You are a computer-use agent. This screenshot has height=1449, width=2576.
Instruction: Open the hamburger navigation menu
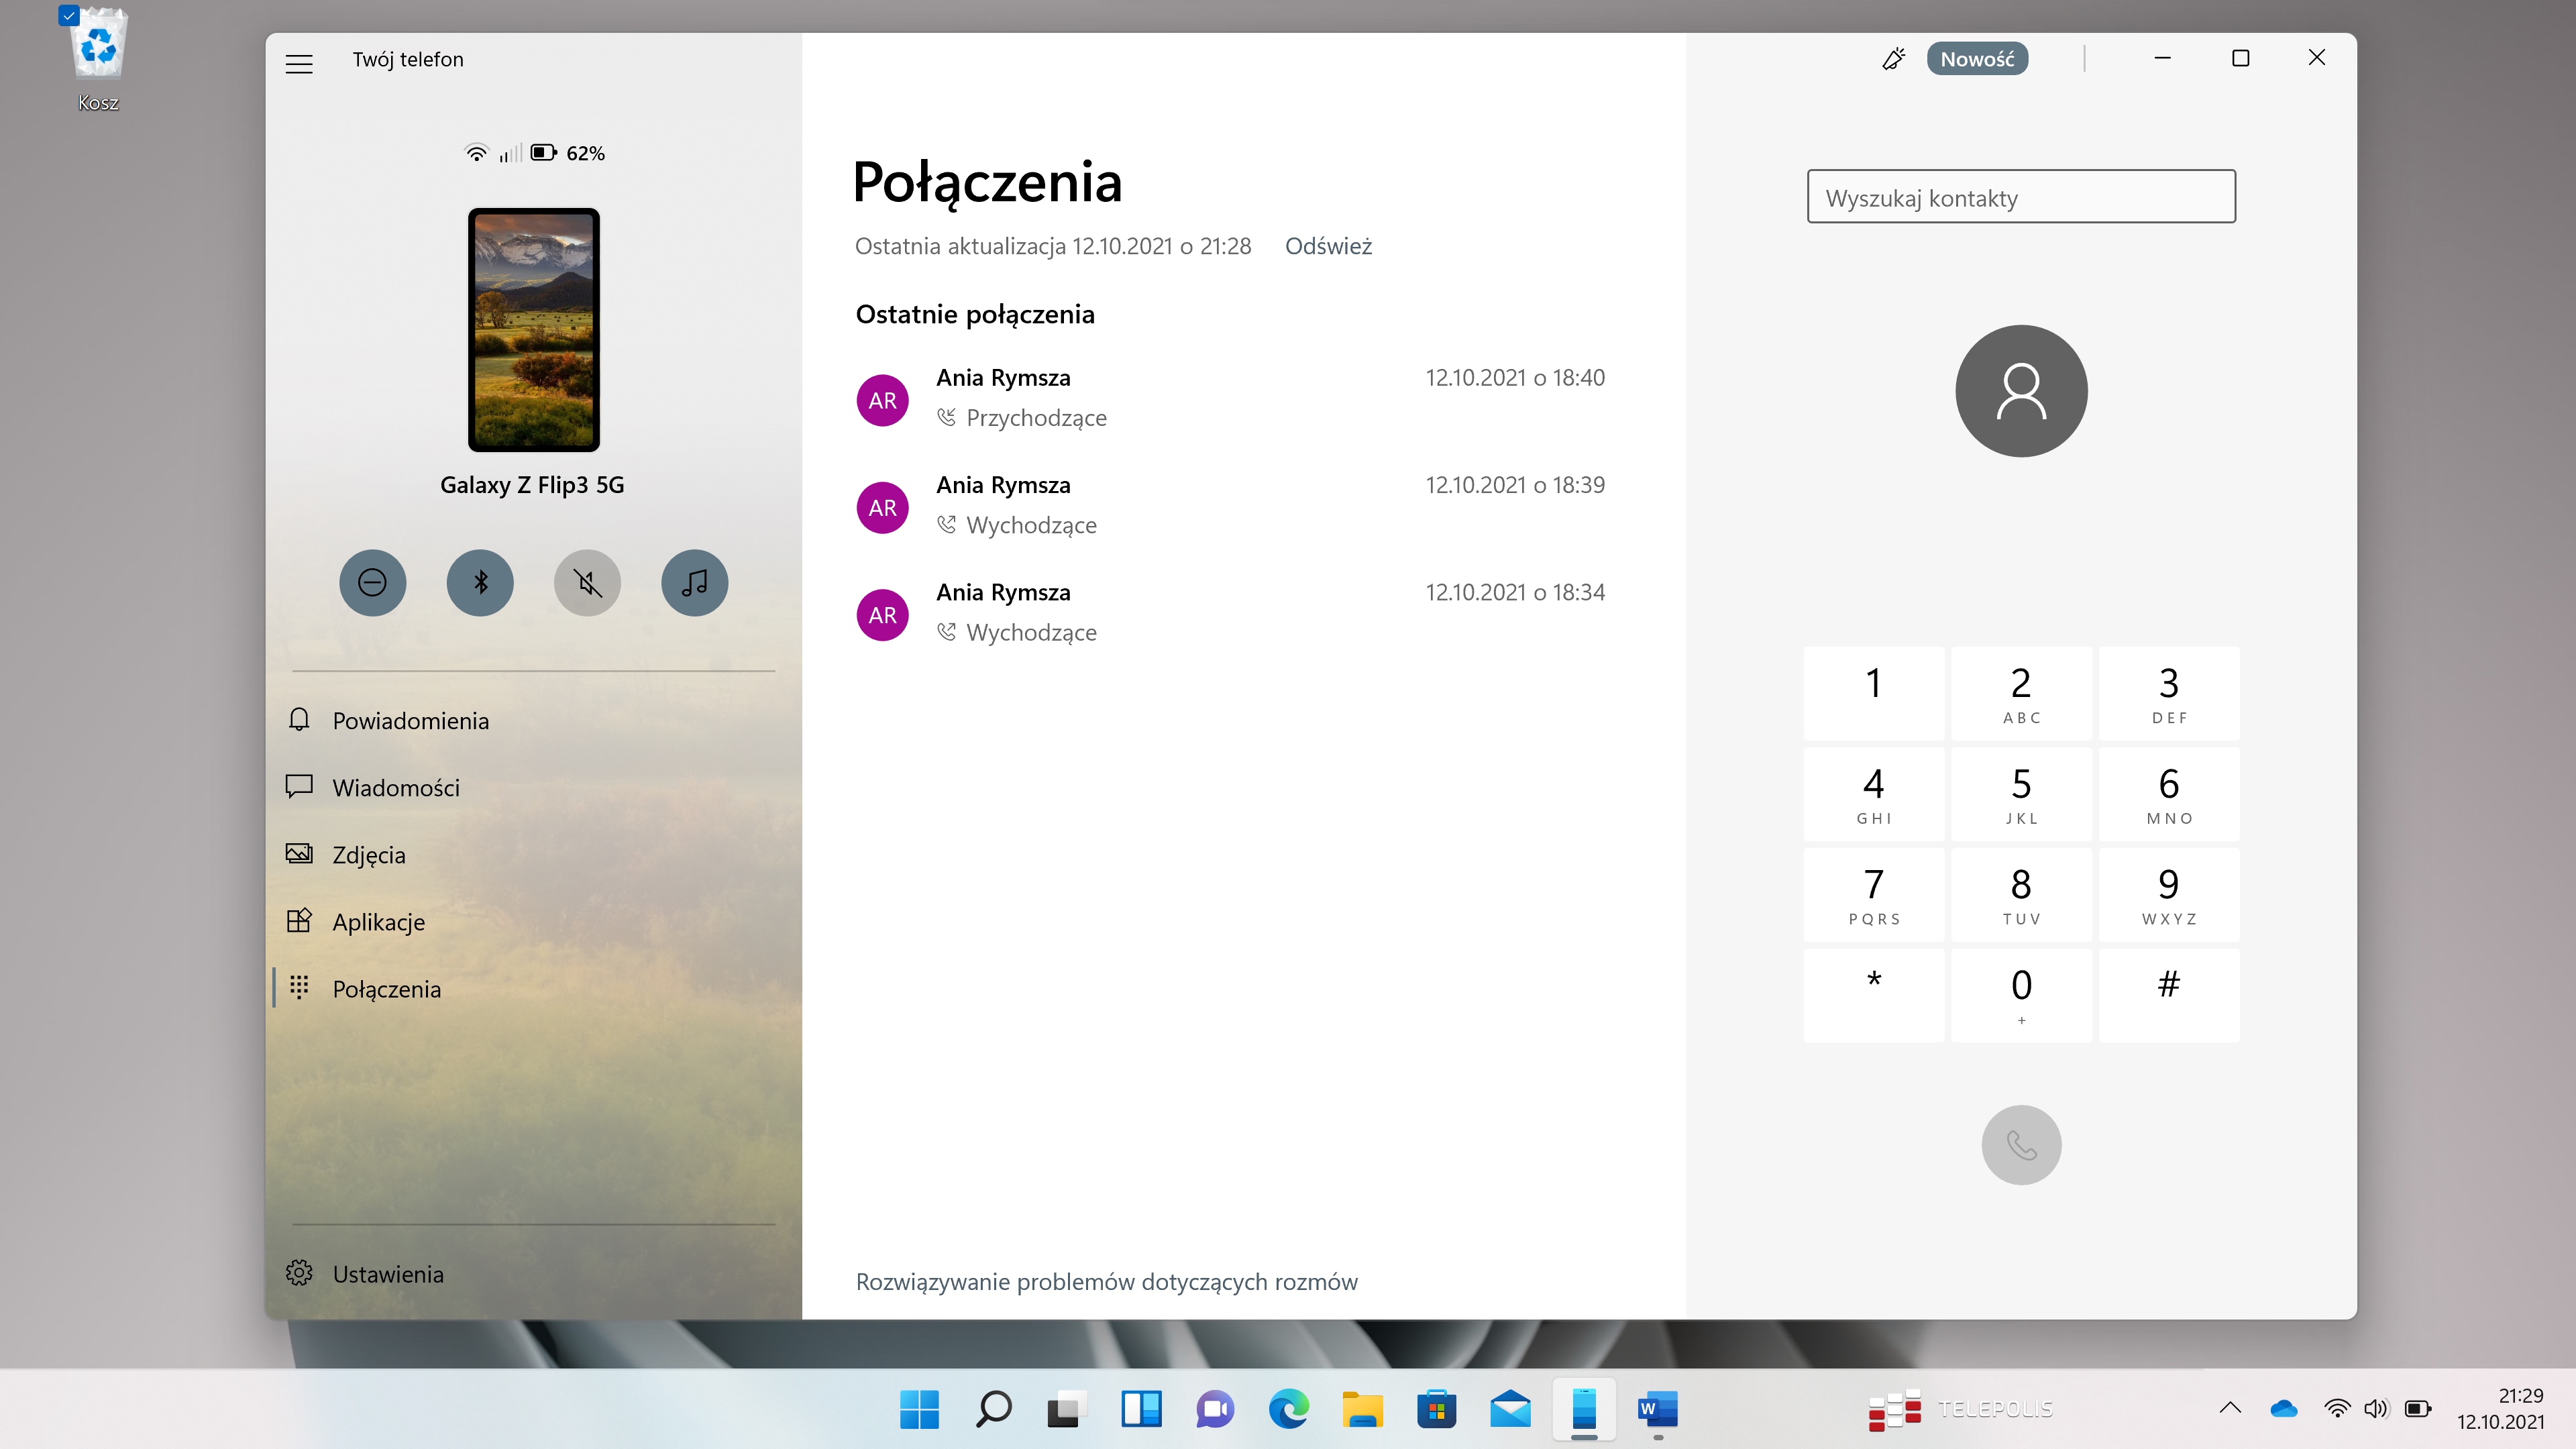[x=299, y=63]
